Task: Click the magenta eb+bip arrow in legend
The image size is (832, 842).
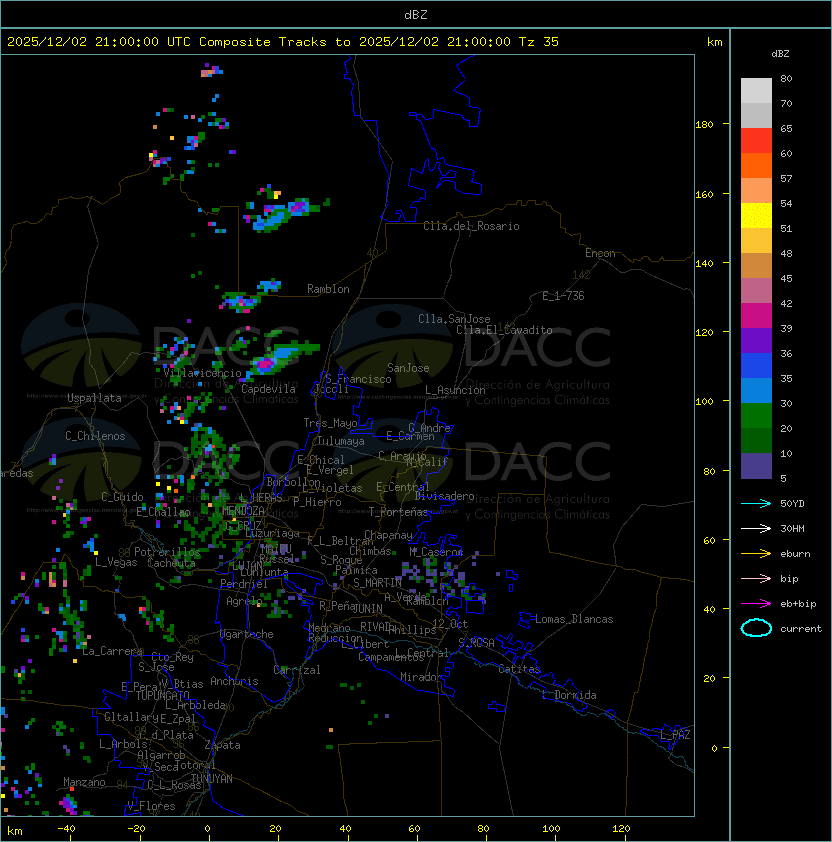Action: click(756, 604)
